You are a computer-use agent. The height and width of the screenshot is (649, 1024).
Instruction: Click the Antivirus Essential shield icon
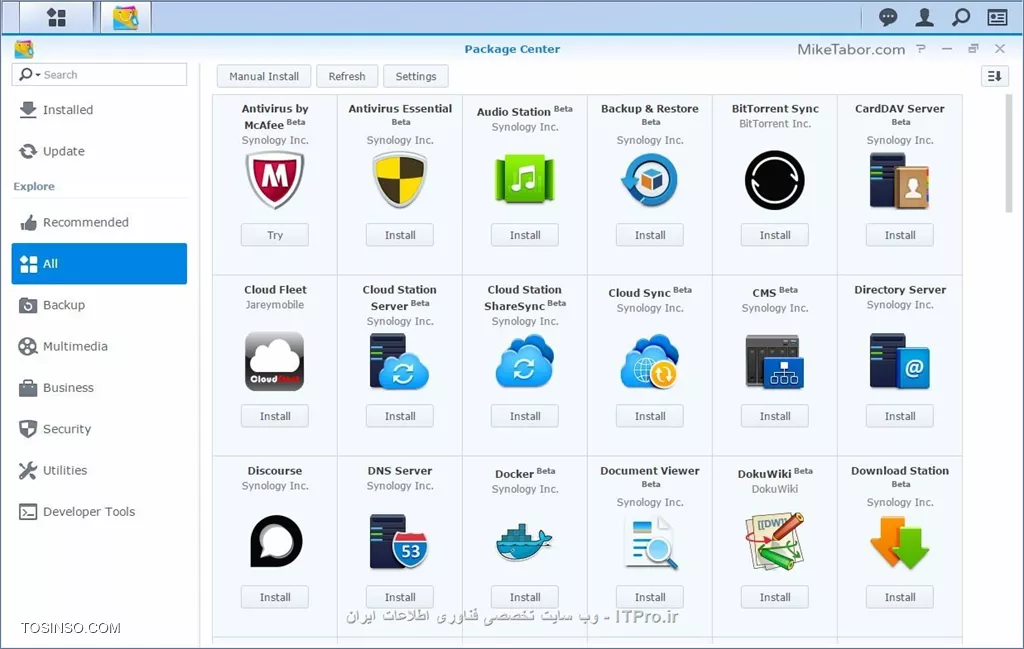pos(400,180)
